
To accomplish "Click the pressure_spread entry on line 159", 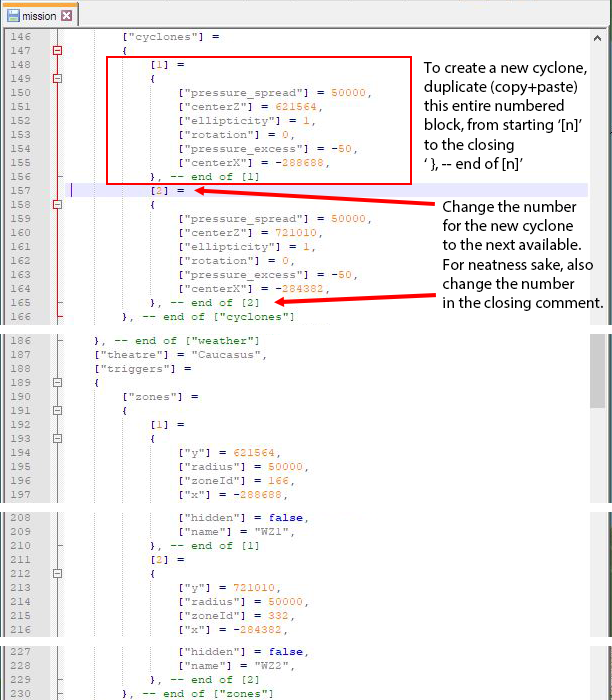I will (275, 219).
